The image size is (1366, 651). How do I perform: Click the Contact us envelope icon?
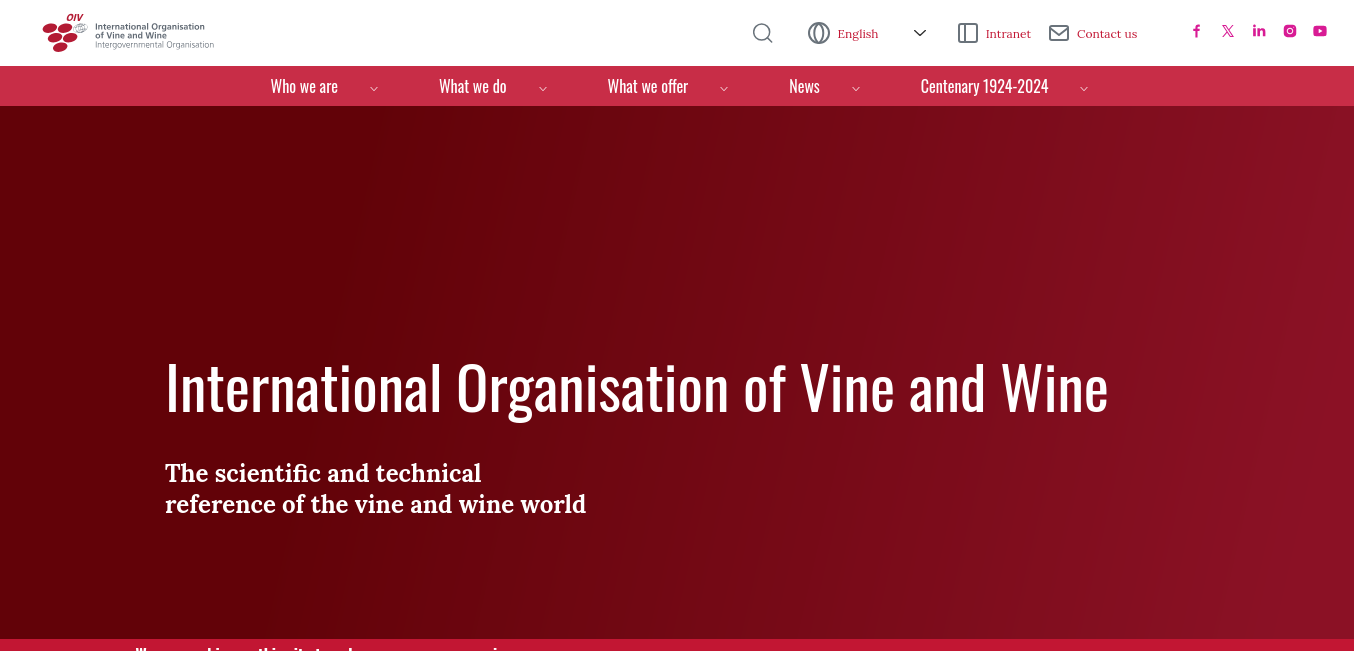pyautogui.click(x=1059, y=33)
